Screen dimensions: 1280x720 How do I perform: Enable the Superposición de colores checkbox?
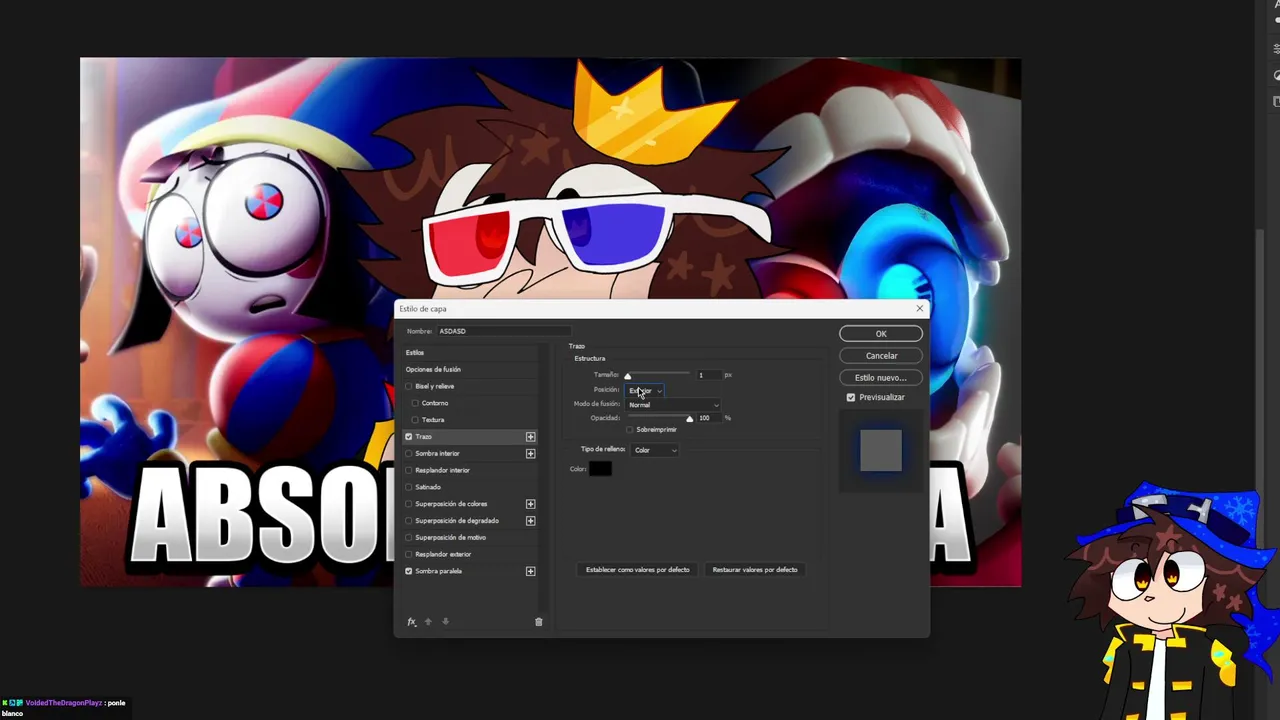[408, 504]
